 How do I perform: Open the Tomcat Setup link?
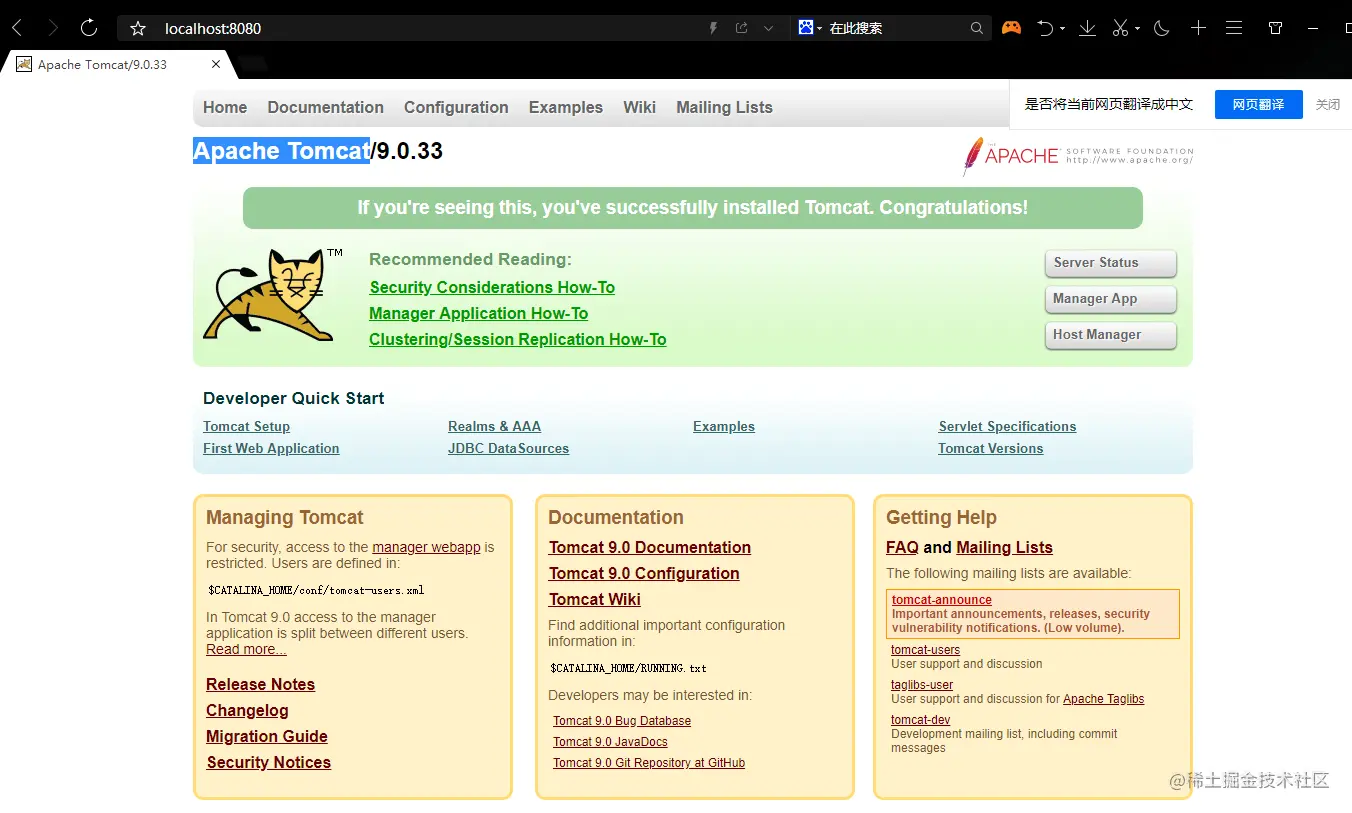tap(246, 426)
